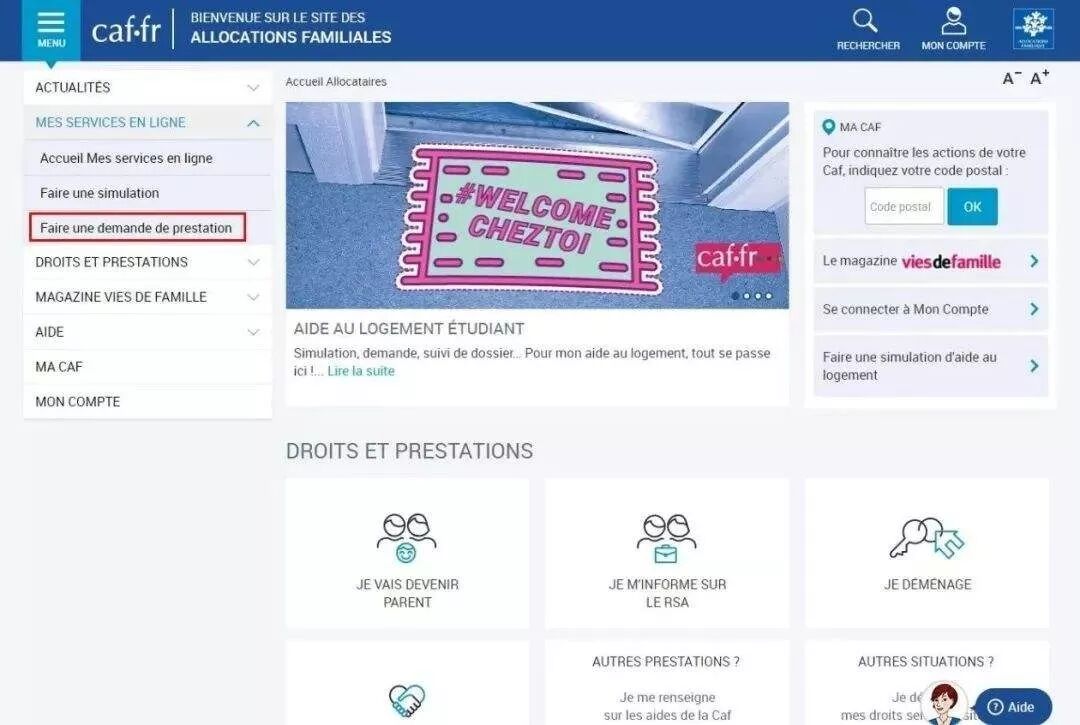Click the Code postal input field
1080x725 pixels.
[904, 207]
